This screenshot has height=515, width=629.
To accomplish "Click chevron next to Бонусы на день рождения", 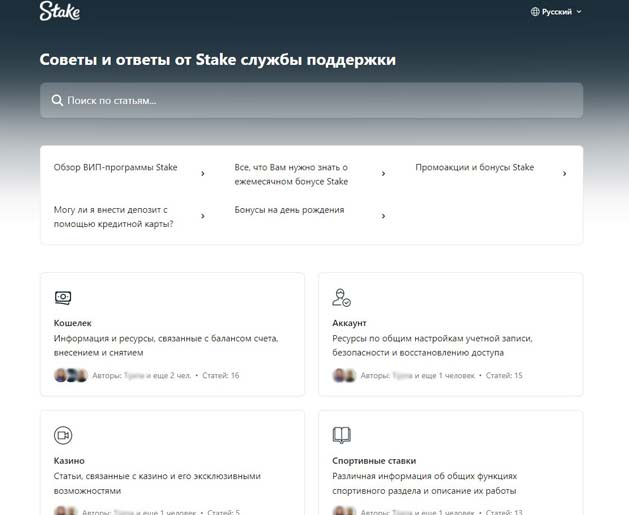I will click(383, 215).
